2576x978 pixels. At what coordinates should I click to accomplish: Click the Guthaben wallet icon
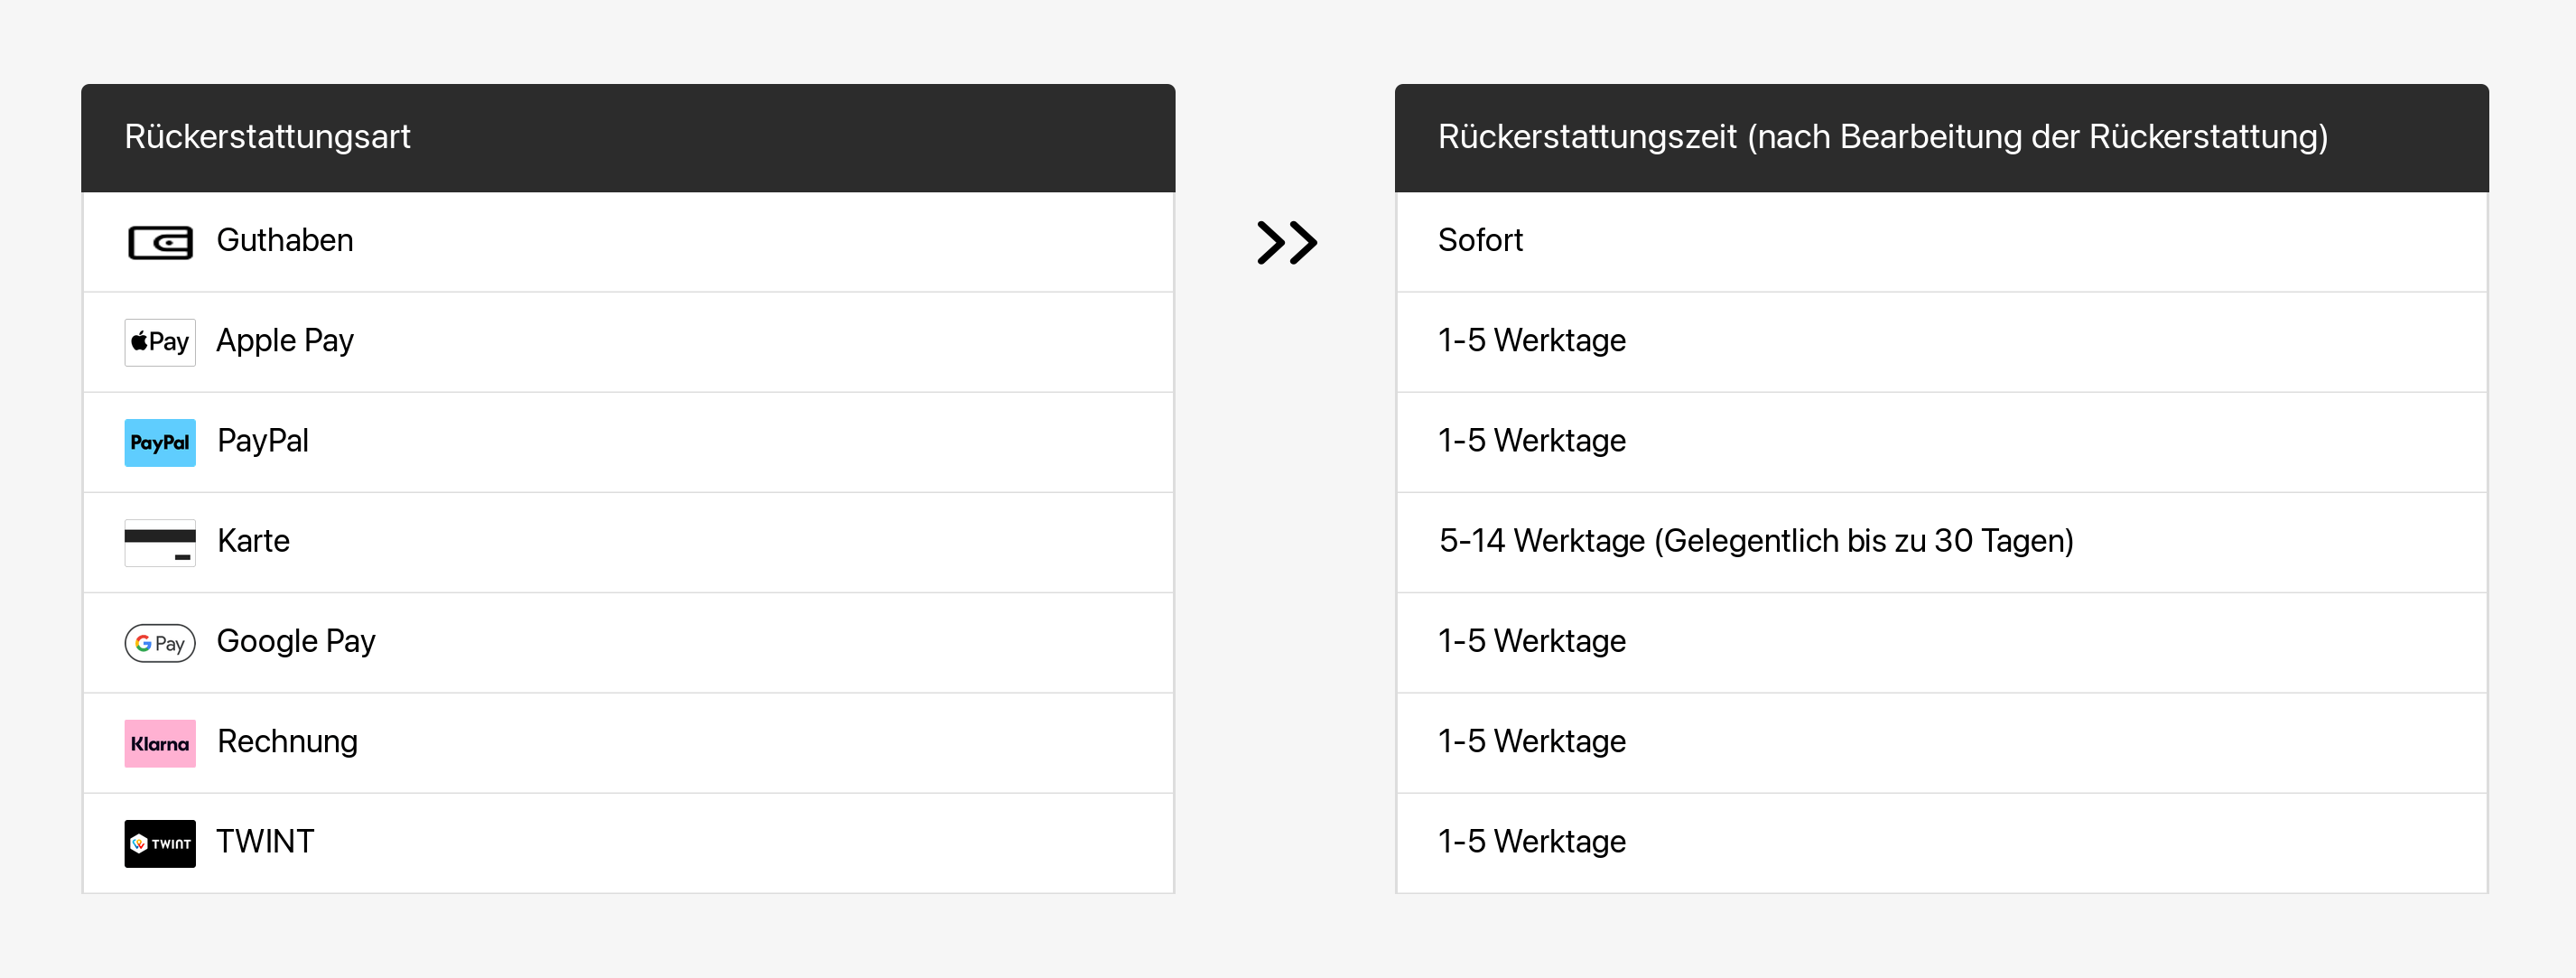[x=160, y=242]
